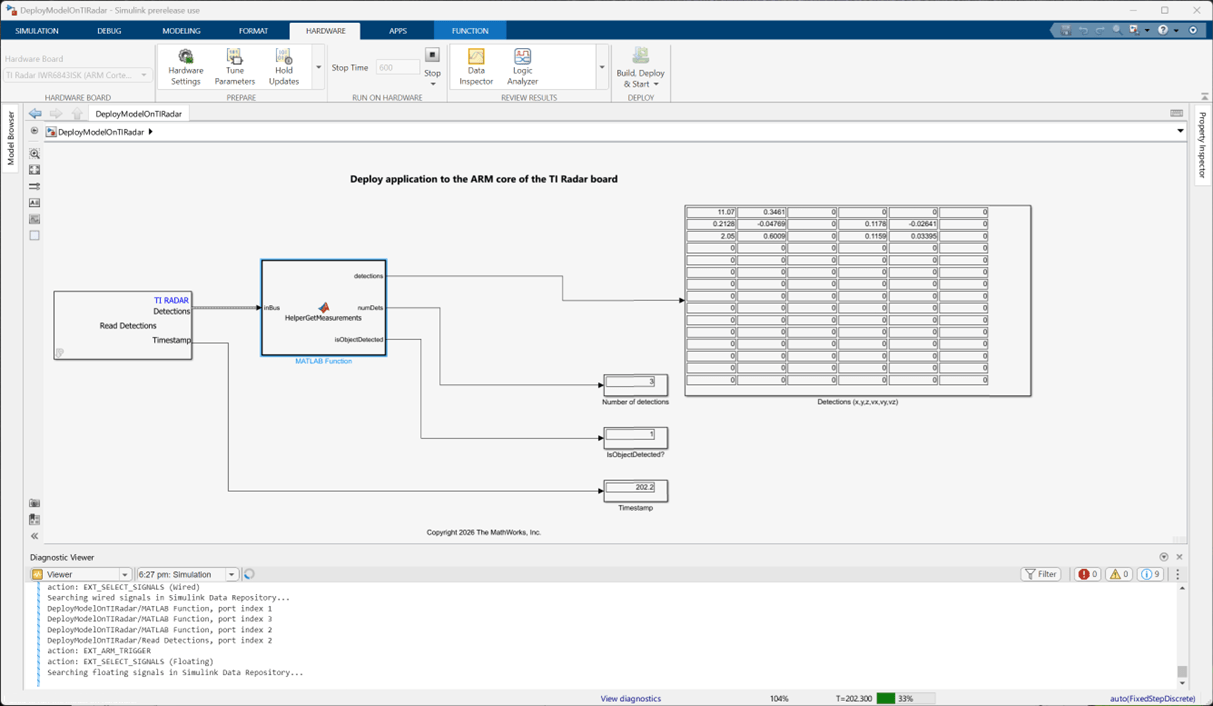
Task: Switch to the Modeling tab
Action: pos(181,31)
